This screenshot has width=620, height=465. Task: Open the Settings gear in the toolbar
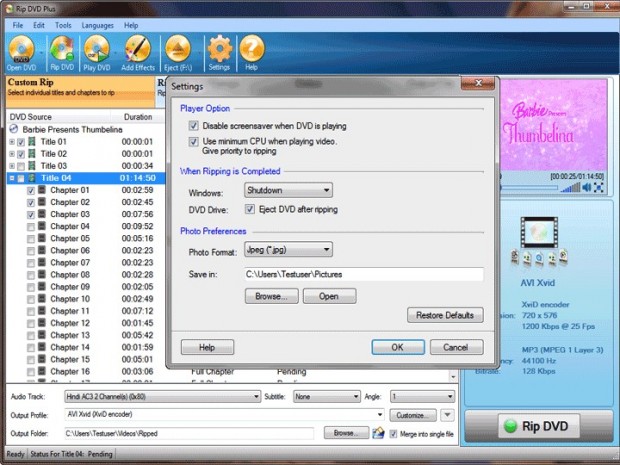(219, 53)
